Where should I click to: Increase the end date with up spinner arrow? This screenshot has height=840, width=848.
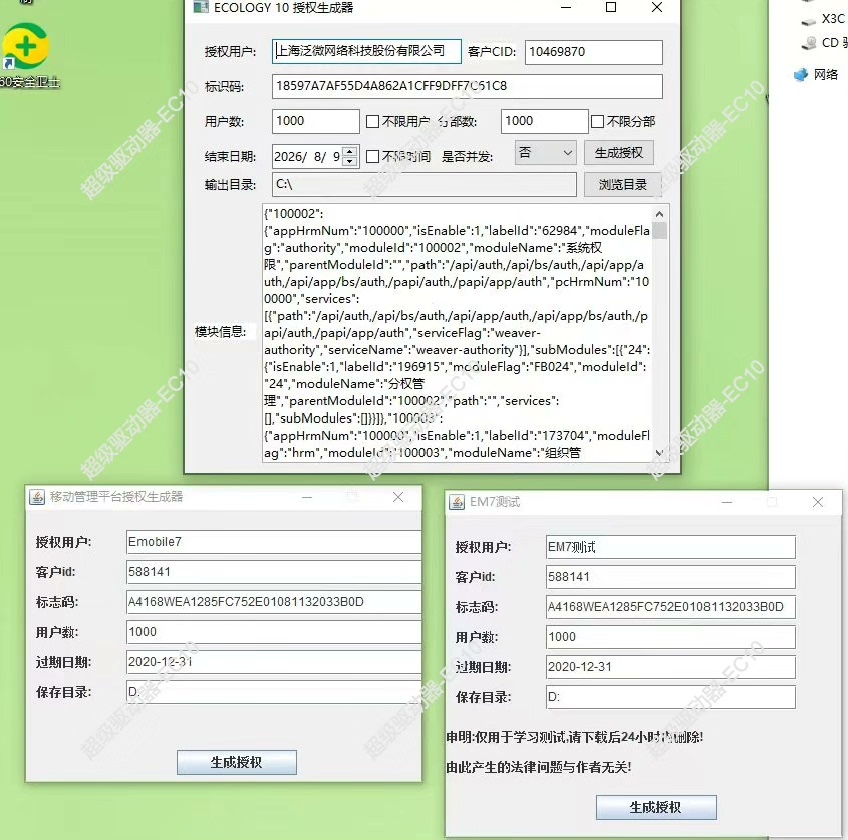(350, 151)
